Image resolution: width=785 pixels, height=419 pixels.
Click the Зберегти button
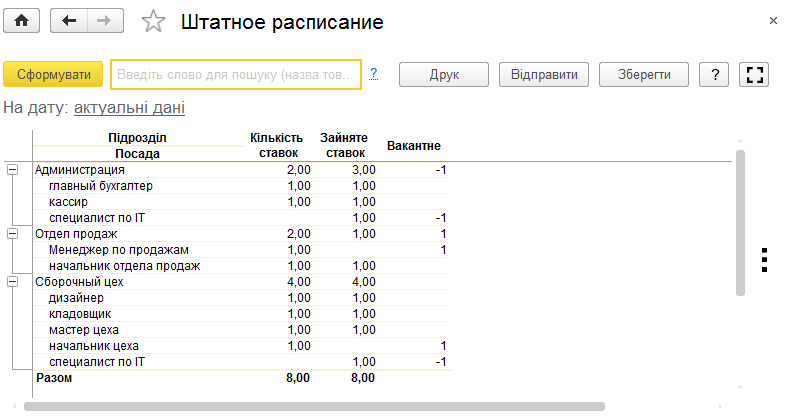644,75
